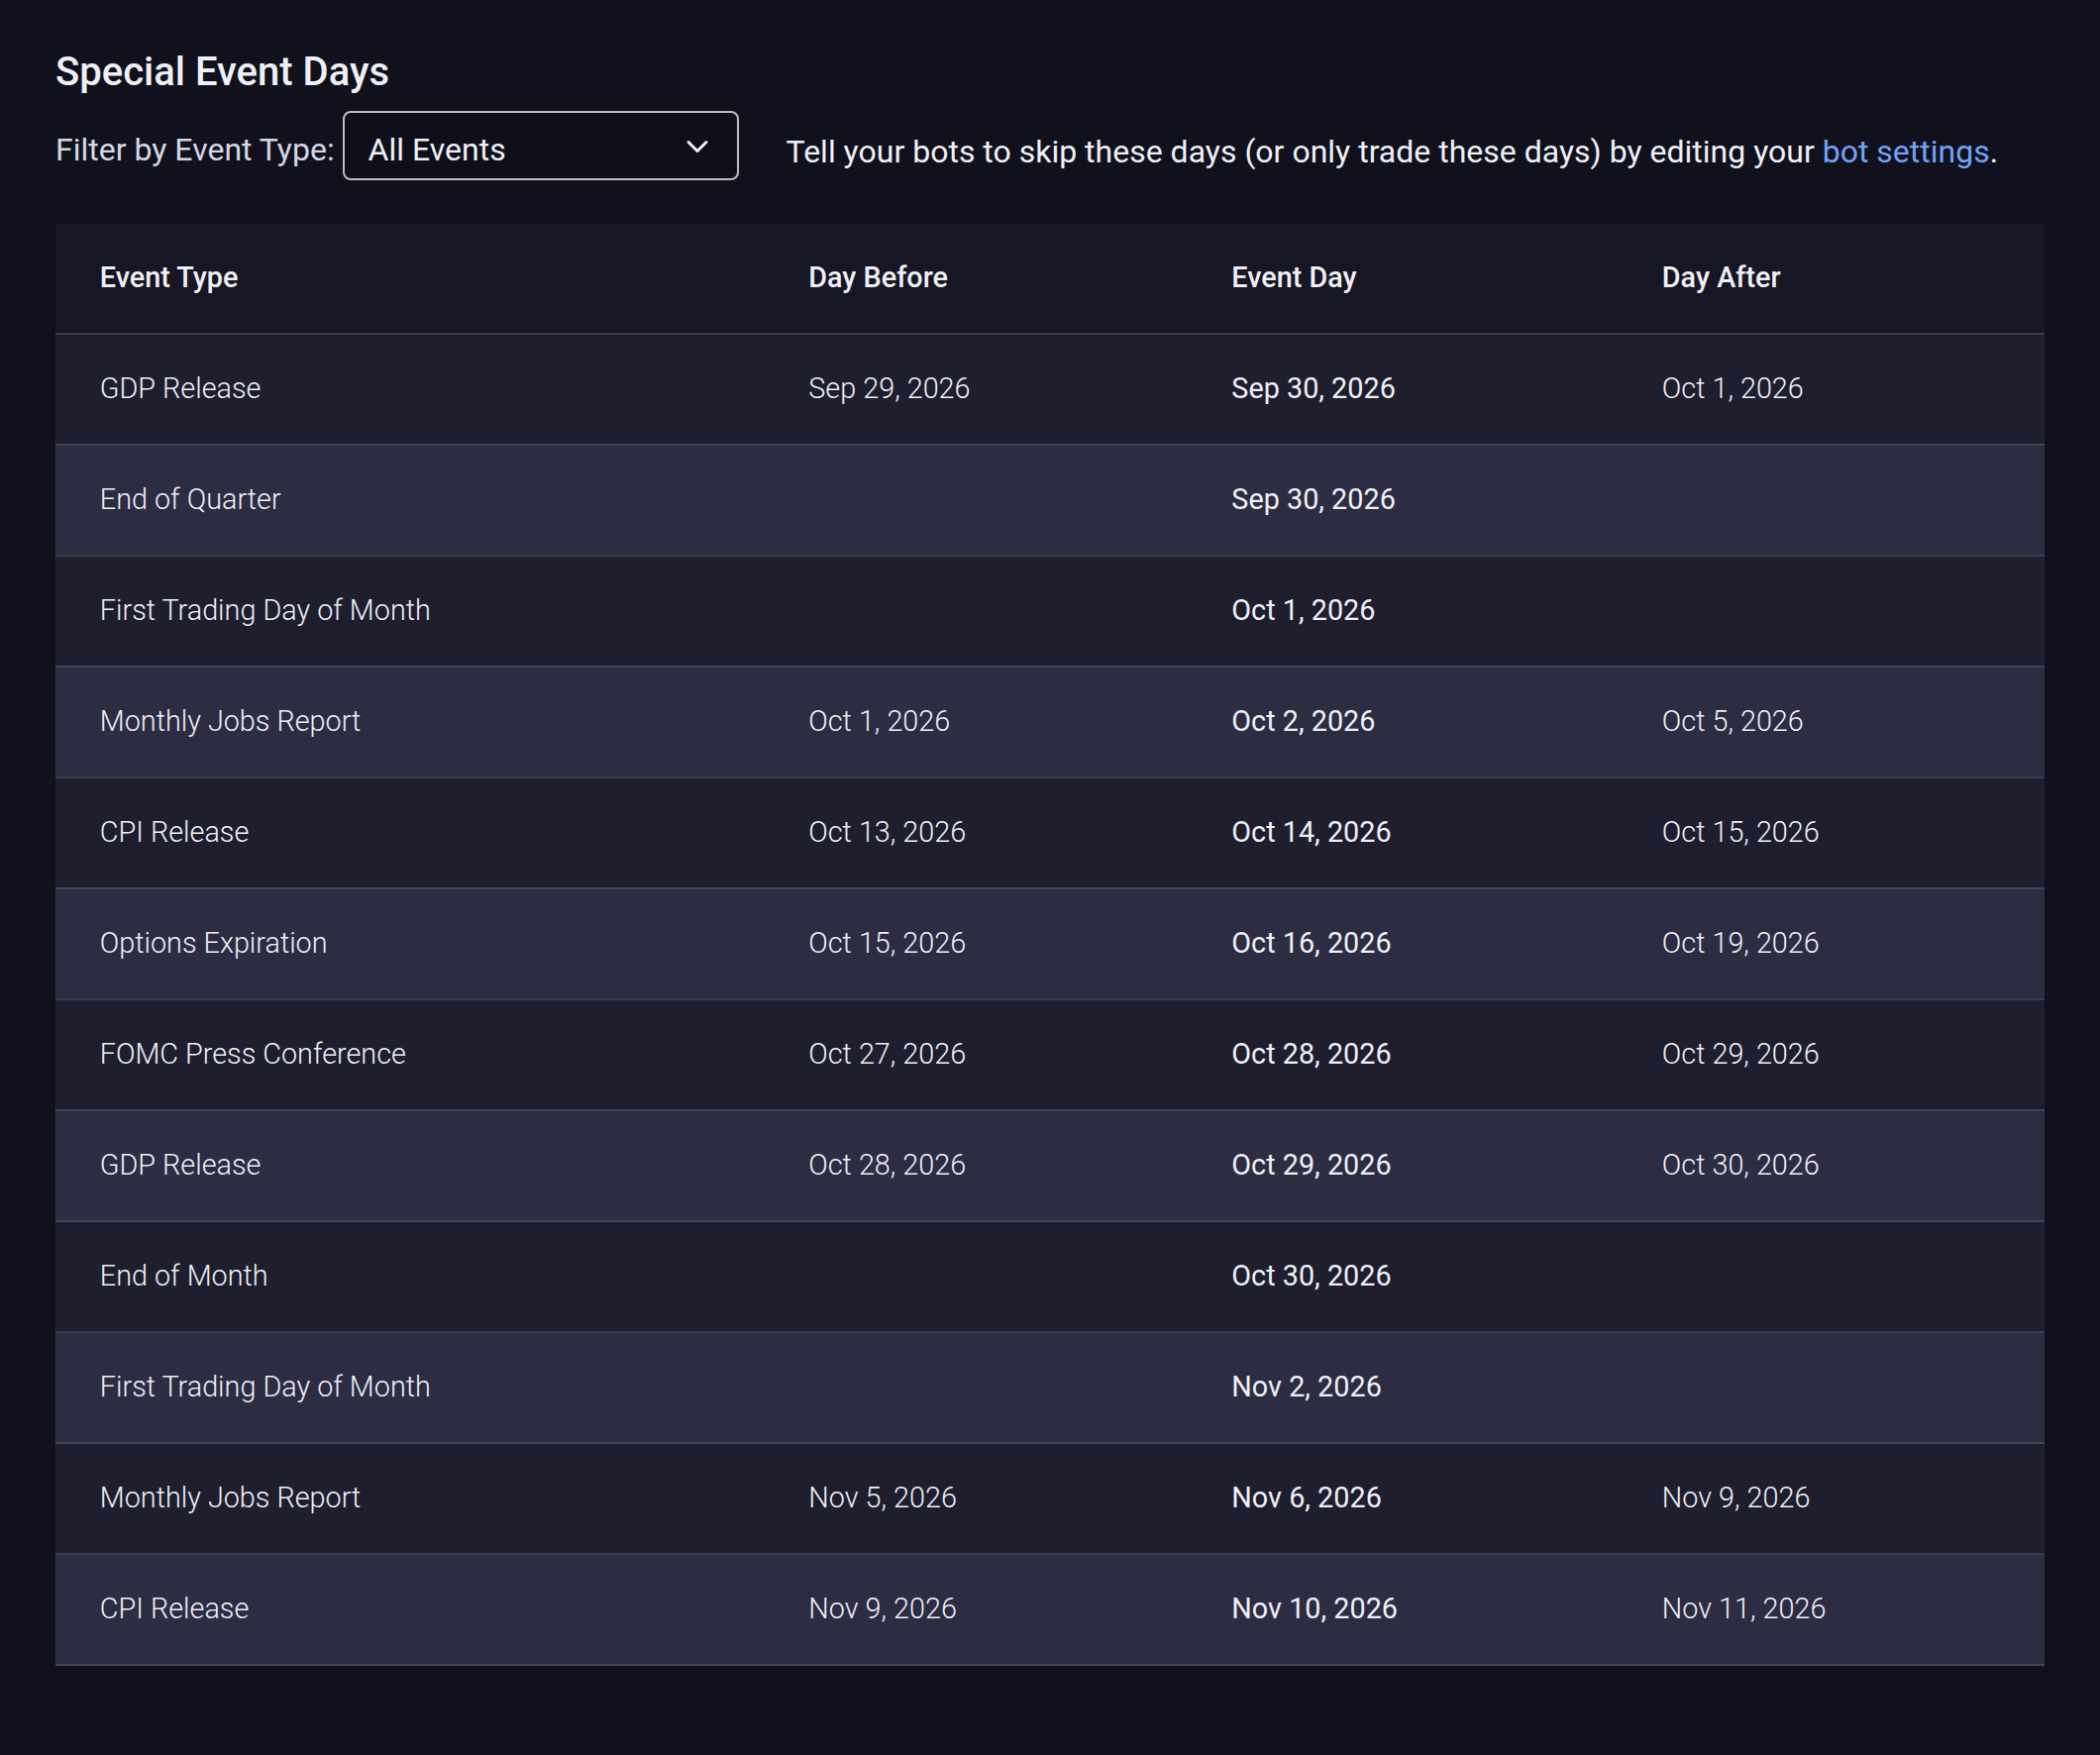
Task: Click Nov 10, 2026 event day cell
Action: click(x=1314, y=1609)
